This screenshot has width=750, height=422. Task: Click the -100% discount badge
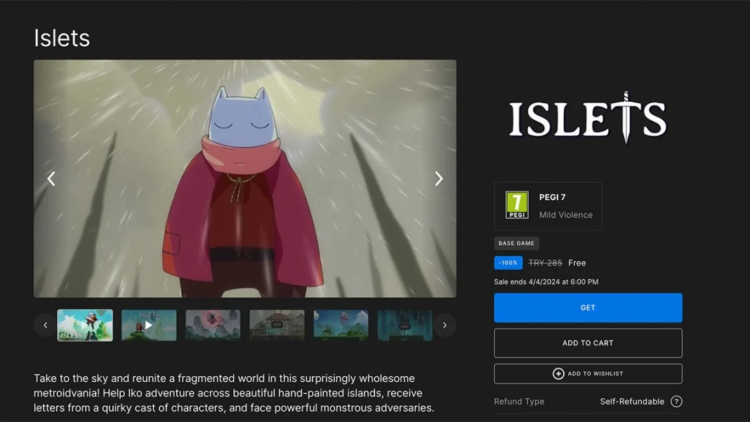pos(508,263)
